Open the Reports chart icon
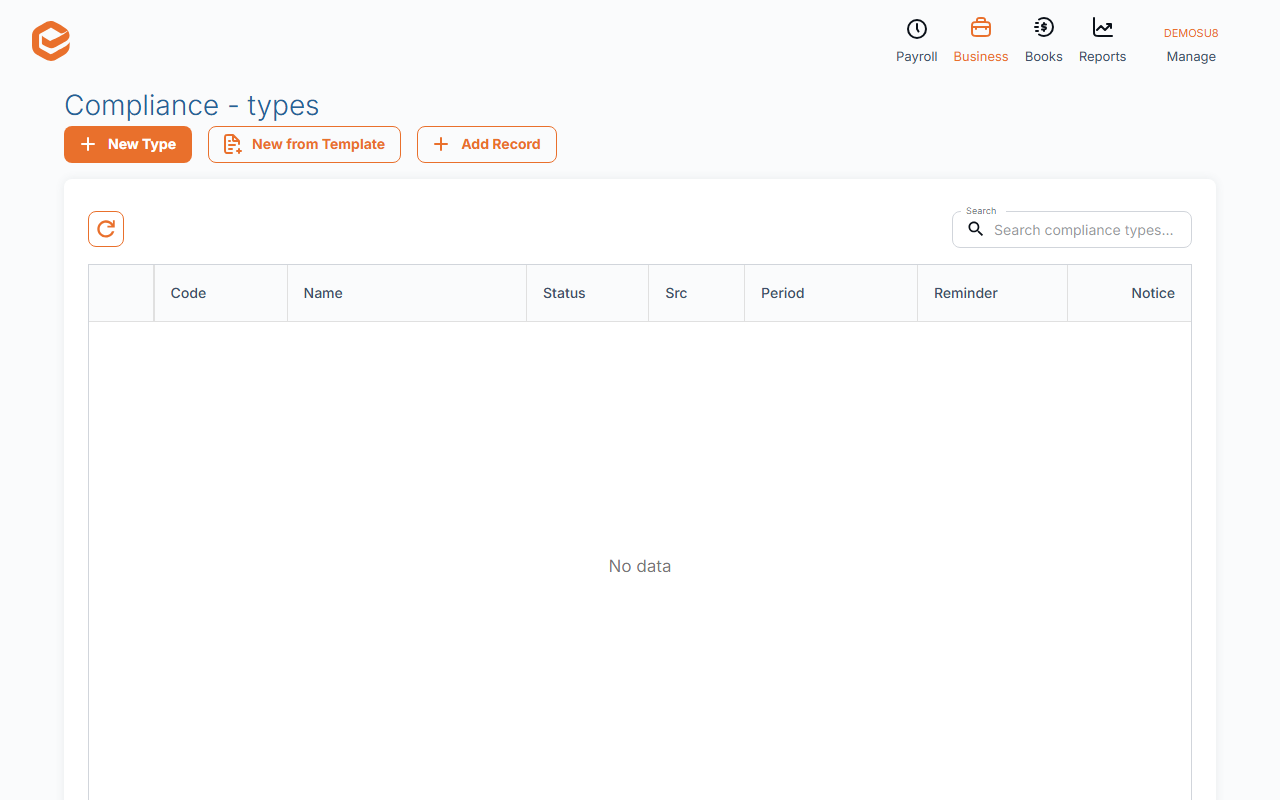Screen dimensions: 1280x800 click(1103, 28)
